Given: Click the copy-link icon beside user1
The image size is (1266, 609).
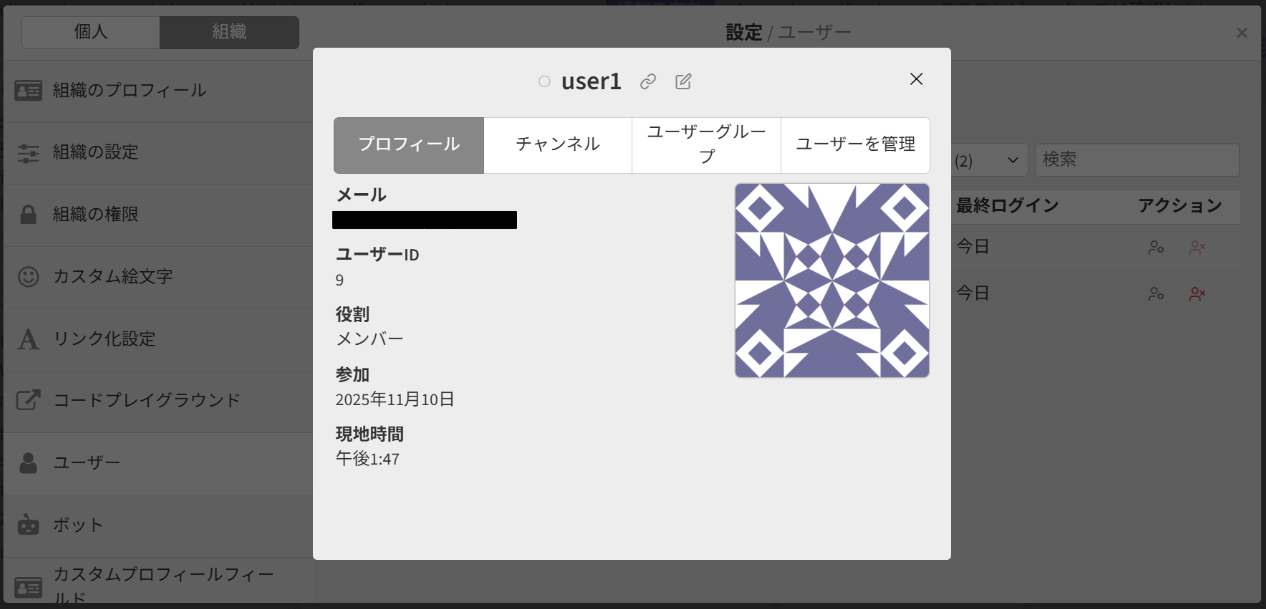Looking at the screenshot, I should point(647,81).
